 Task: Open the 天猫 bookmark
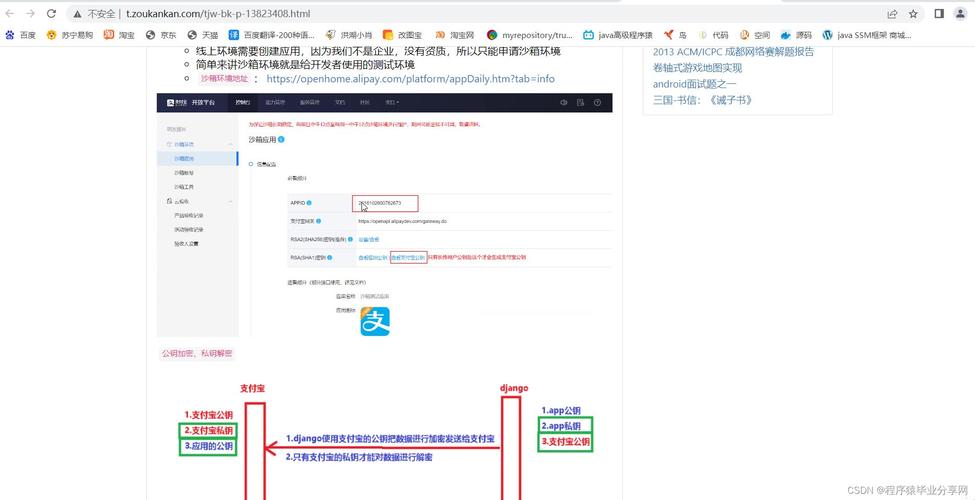pyautogui.click(x=203, y=35)
